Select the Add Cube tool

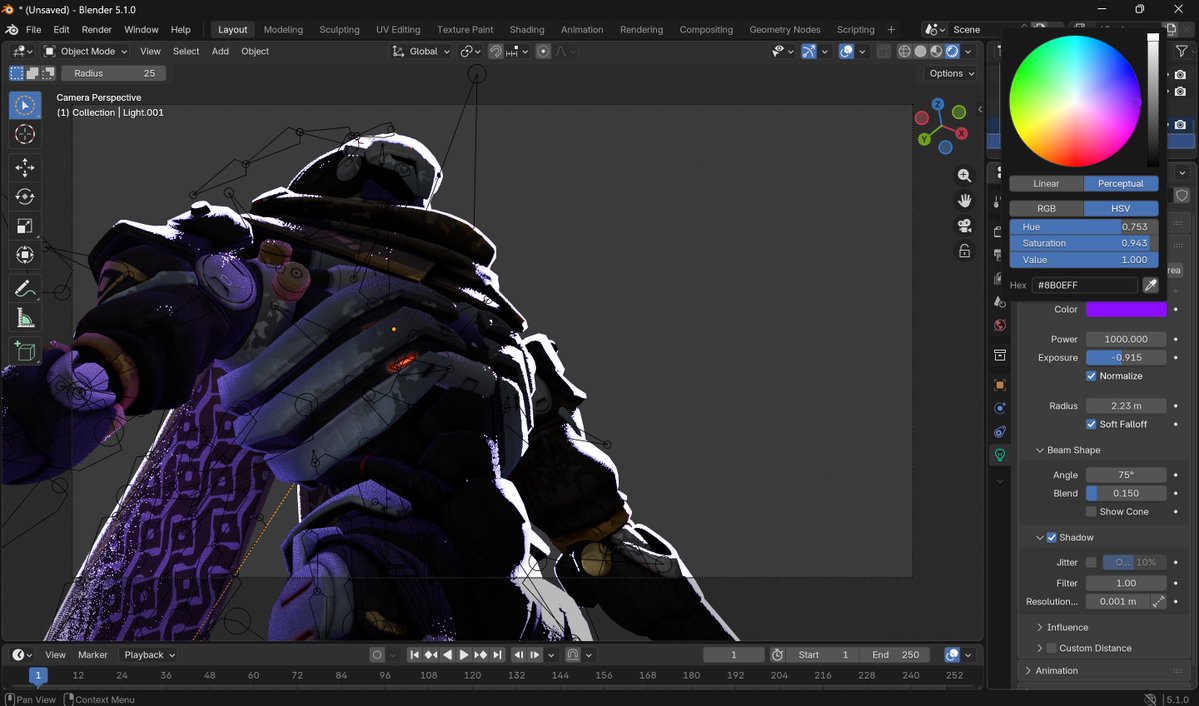click(x=25, y=351)
